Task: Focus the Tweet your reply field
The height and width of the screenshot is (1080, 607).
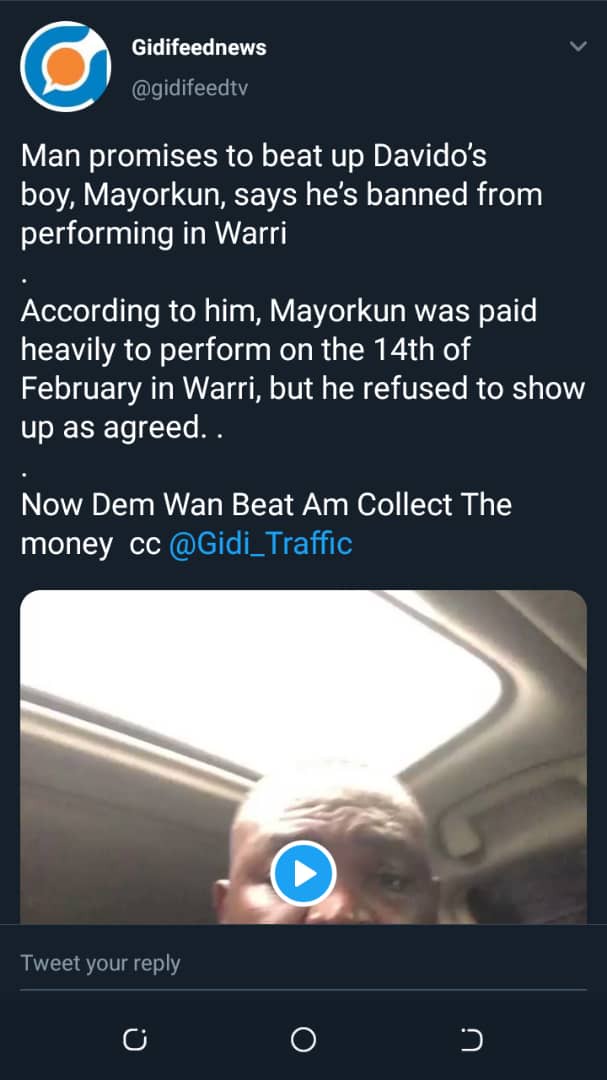Action: pyautogui.click(x=300, y=964)
